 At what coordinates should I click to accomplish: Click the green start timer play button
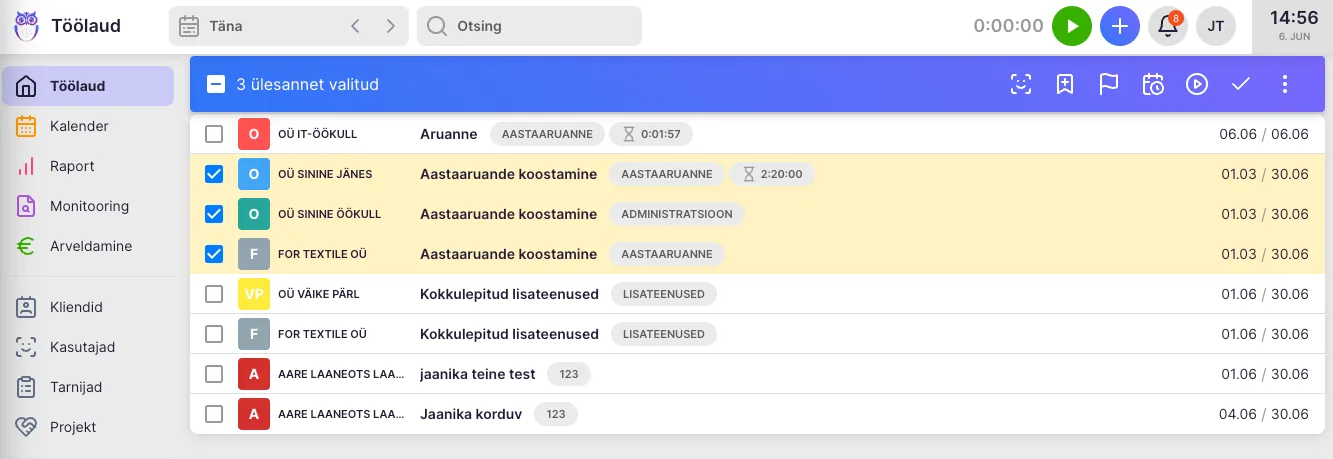pyautogui.click(x=1071, y=26)
